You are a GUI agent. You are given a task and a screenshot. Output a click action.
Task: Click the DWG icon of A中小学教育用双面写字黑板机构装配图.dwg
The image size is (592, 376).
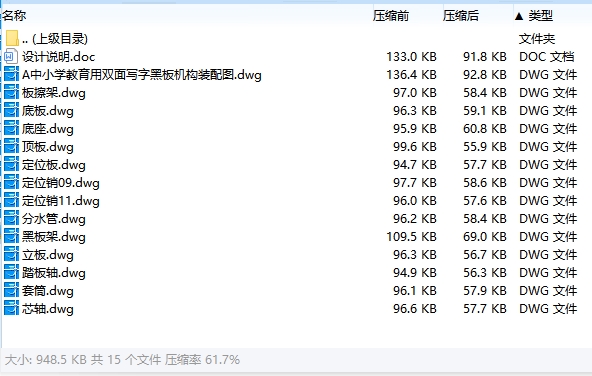click(11, 74)
